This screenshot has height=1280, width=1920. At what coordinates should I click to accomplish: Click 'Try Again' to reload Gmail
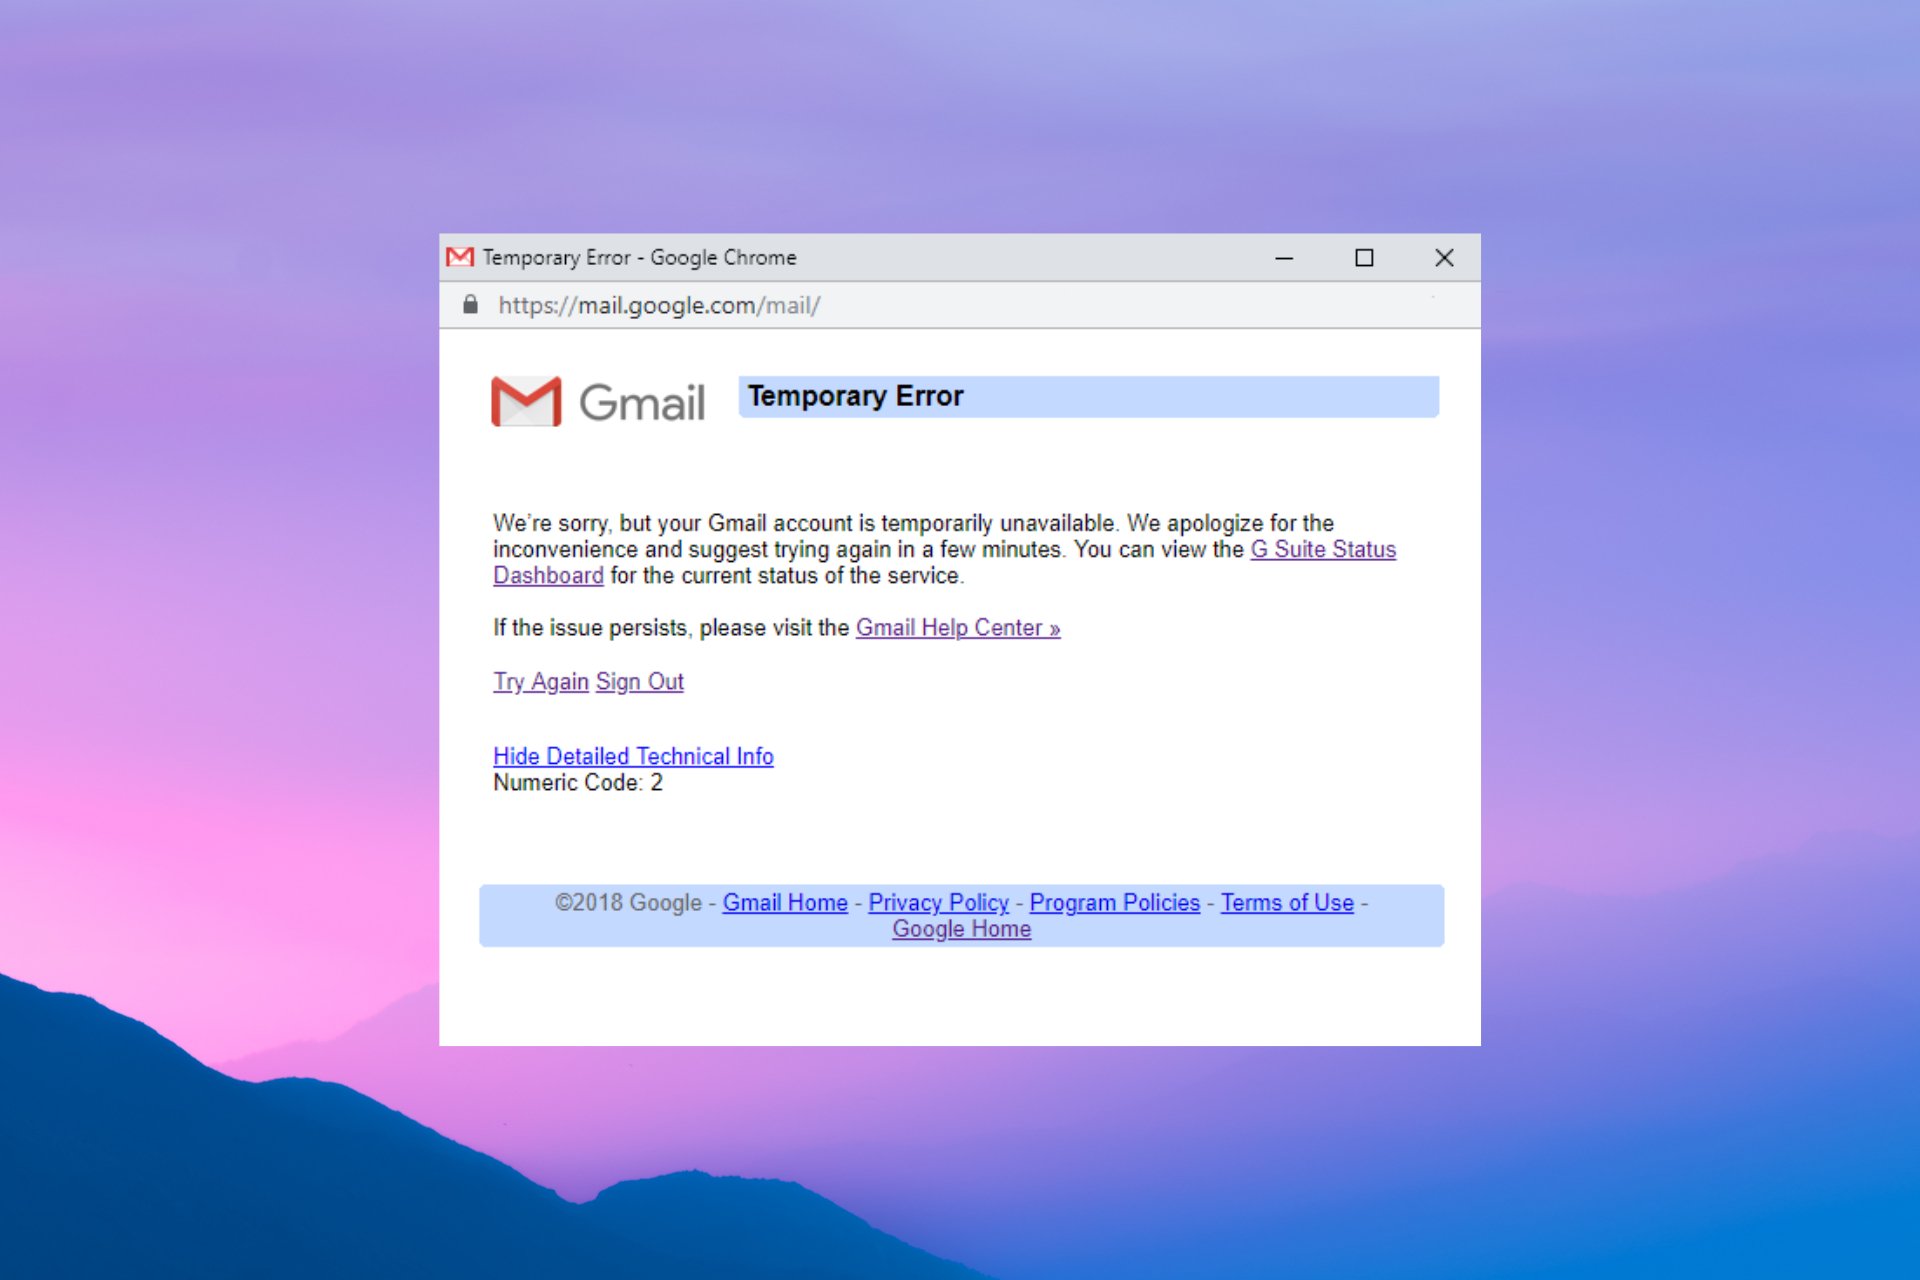(540, 681)
